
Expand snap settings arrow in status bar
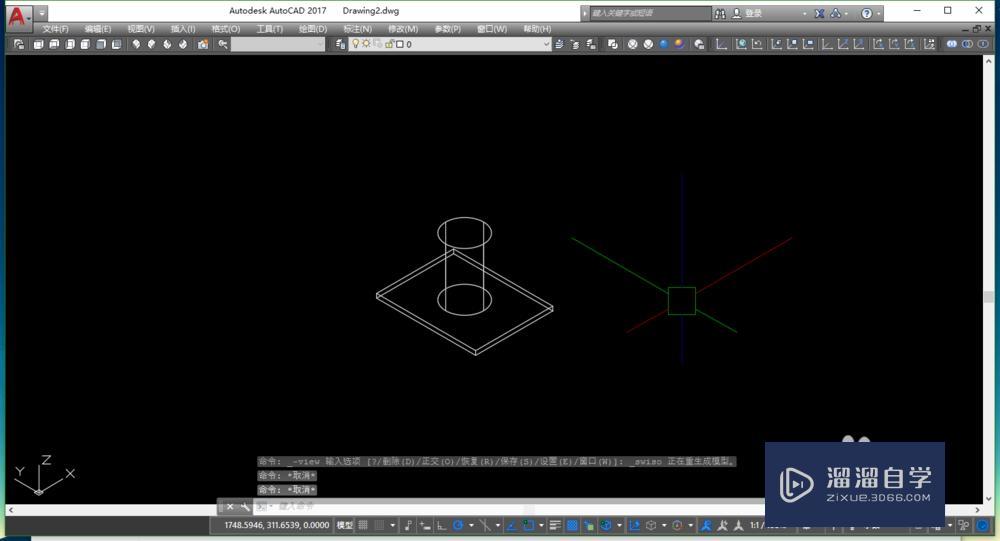[x=393, y=526]
